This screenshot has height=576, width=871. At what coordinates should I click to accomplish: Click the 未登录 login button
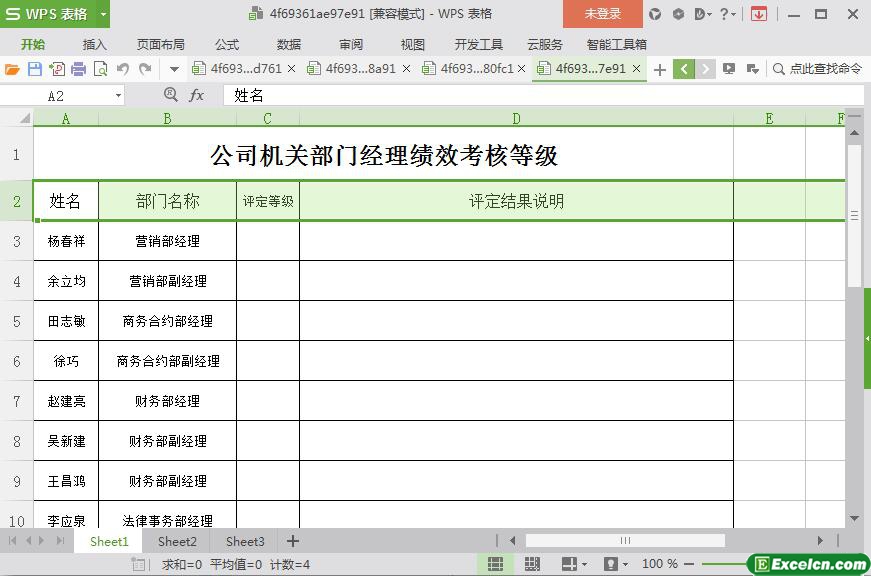pyautogui.click(x=602, y=14)
